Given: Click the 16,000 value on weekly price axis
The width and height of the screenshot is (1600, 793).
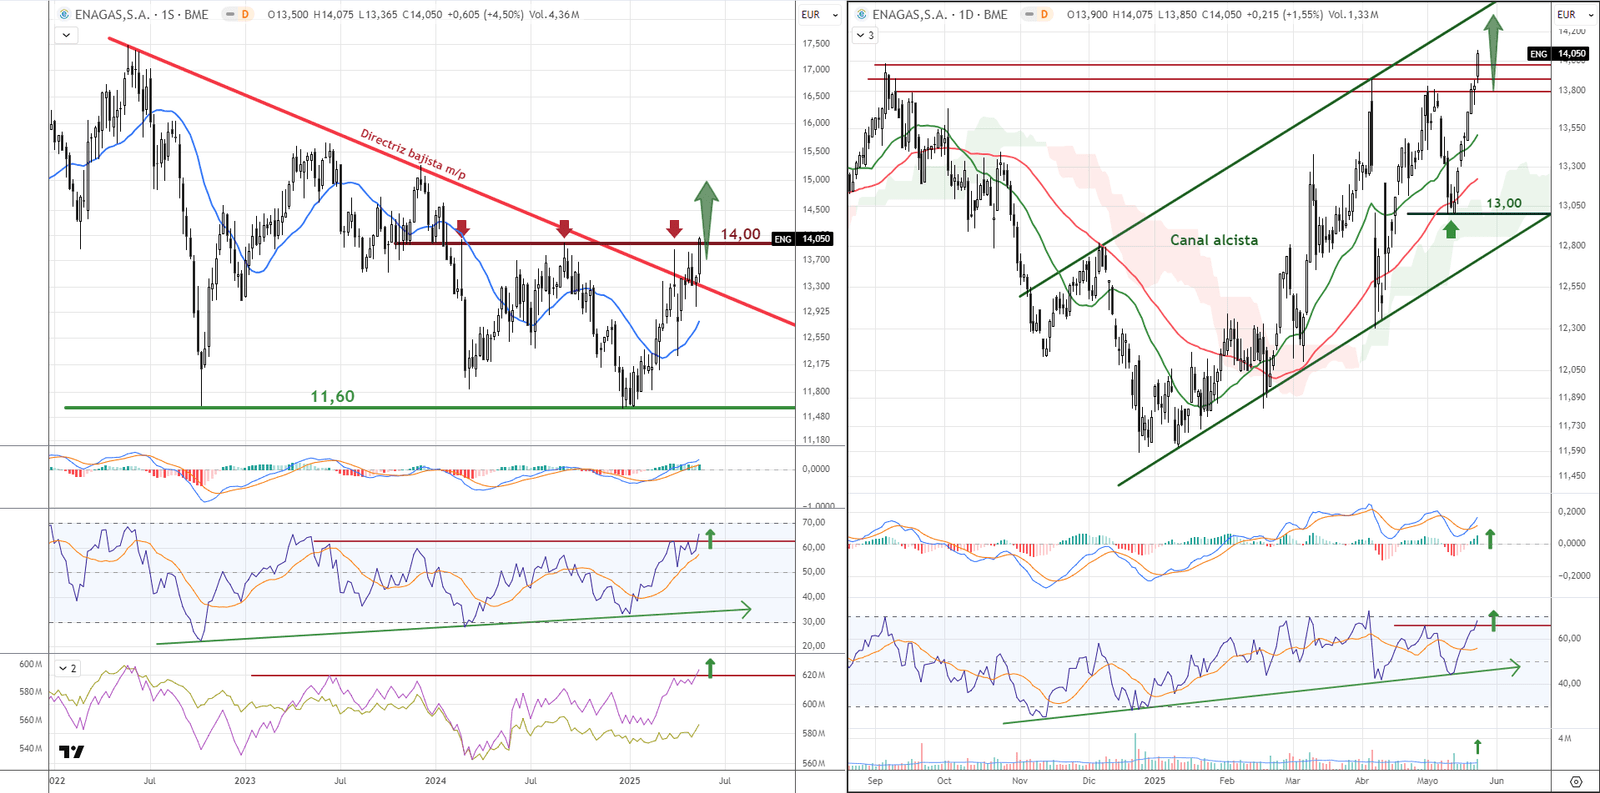Looking at the screenshot, I should pyautogui.click(x=816, y=123).
